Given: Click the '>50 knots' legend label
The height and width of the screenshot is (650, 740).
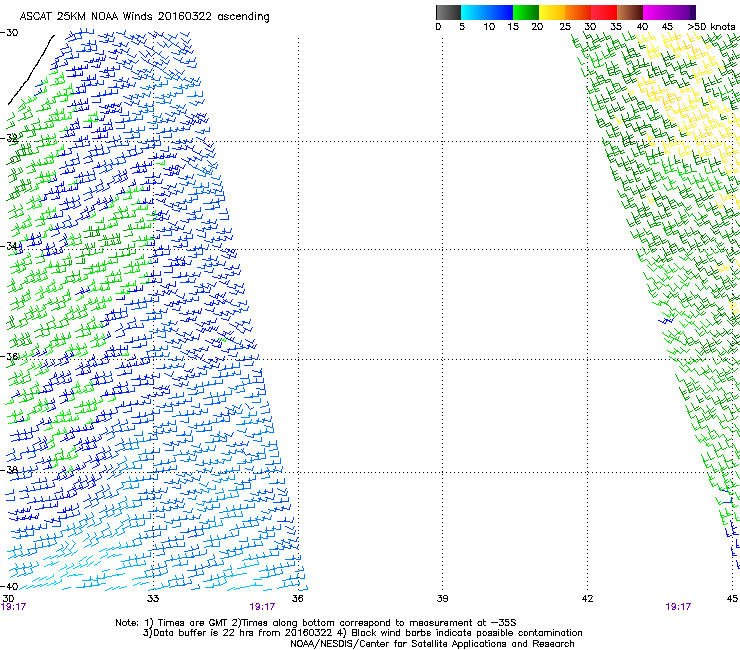Looking at the screenshot, I should click(711, 27).
